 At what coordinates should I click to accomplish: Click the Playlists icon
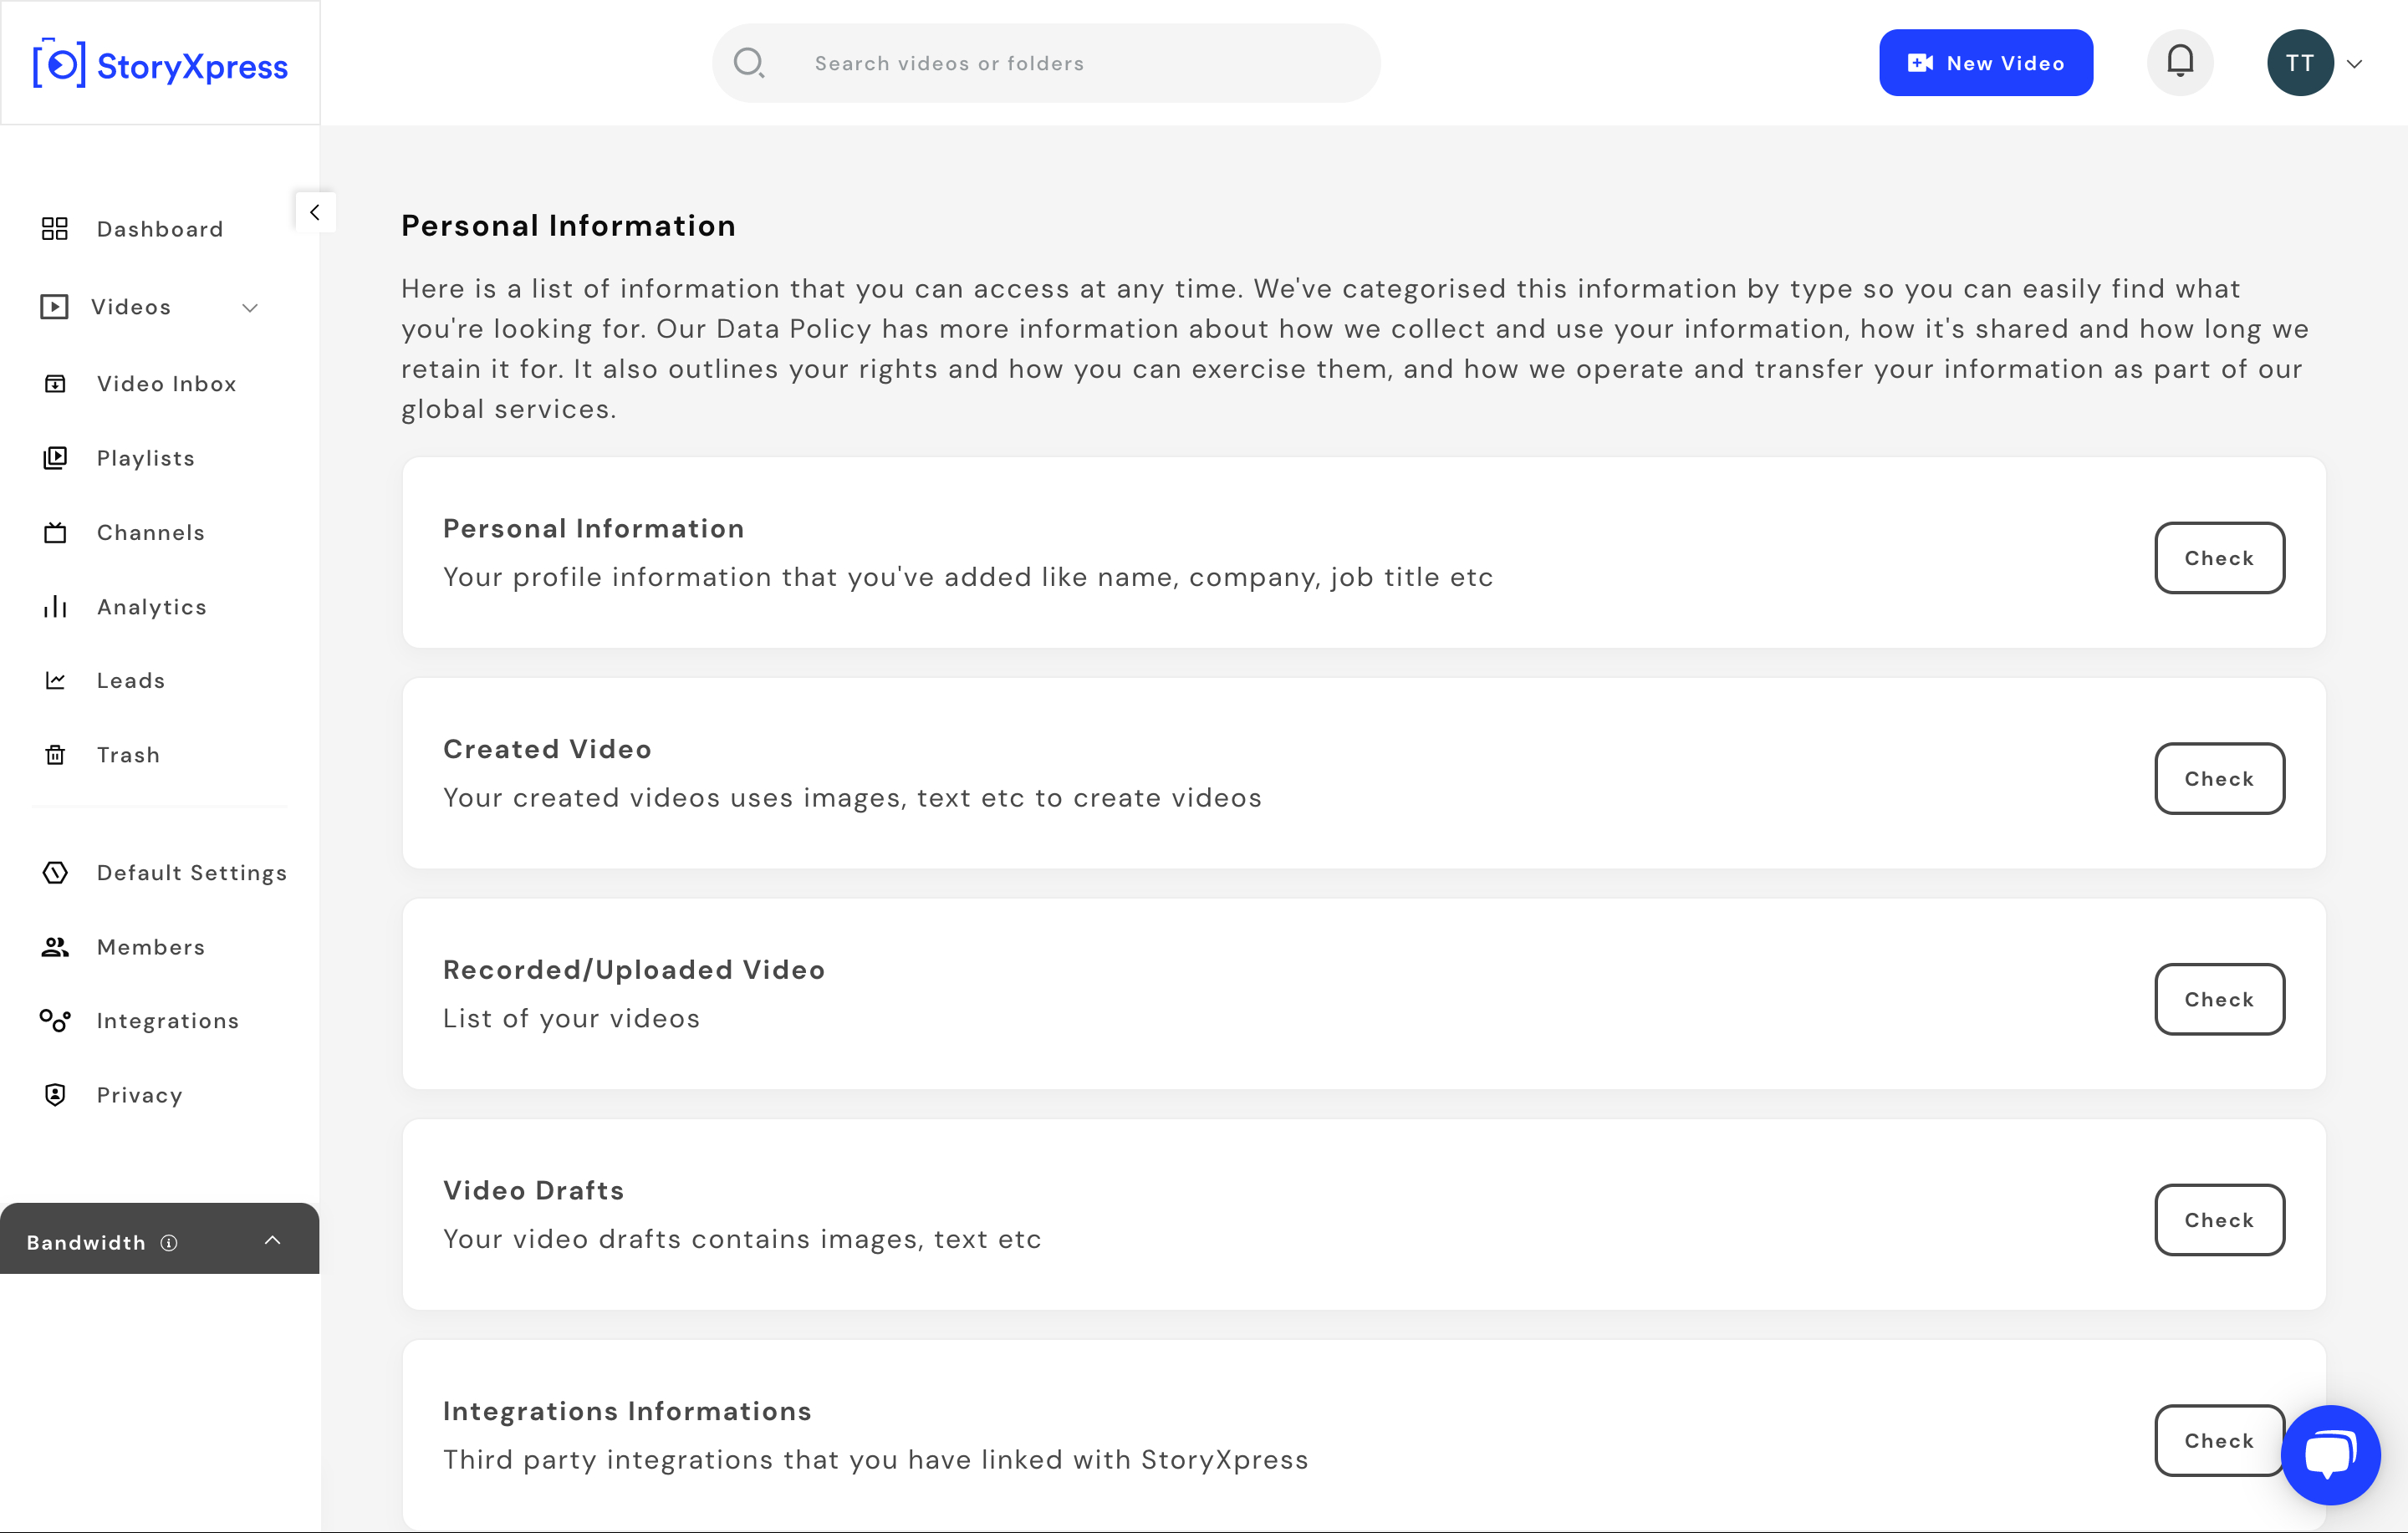point(55,458)
